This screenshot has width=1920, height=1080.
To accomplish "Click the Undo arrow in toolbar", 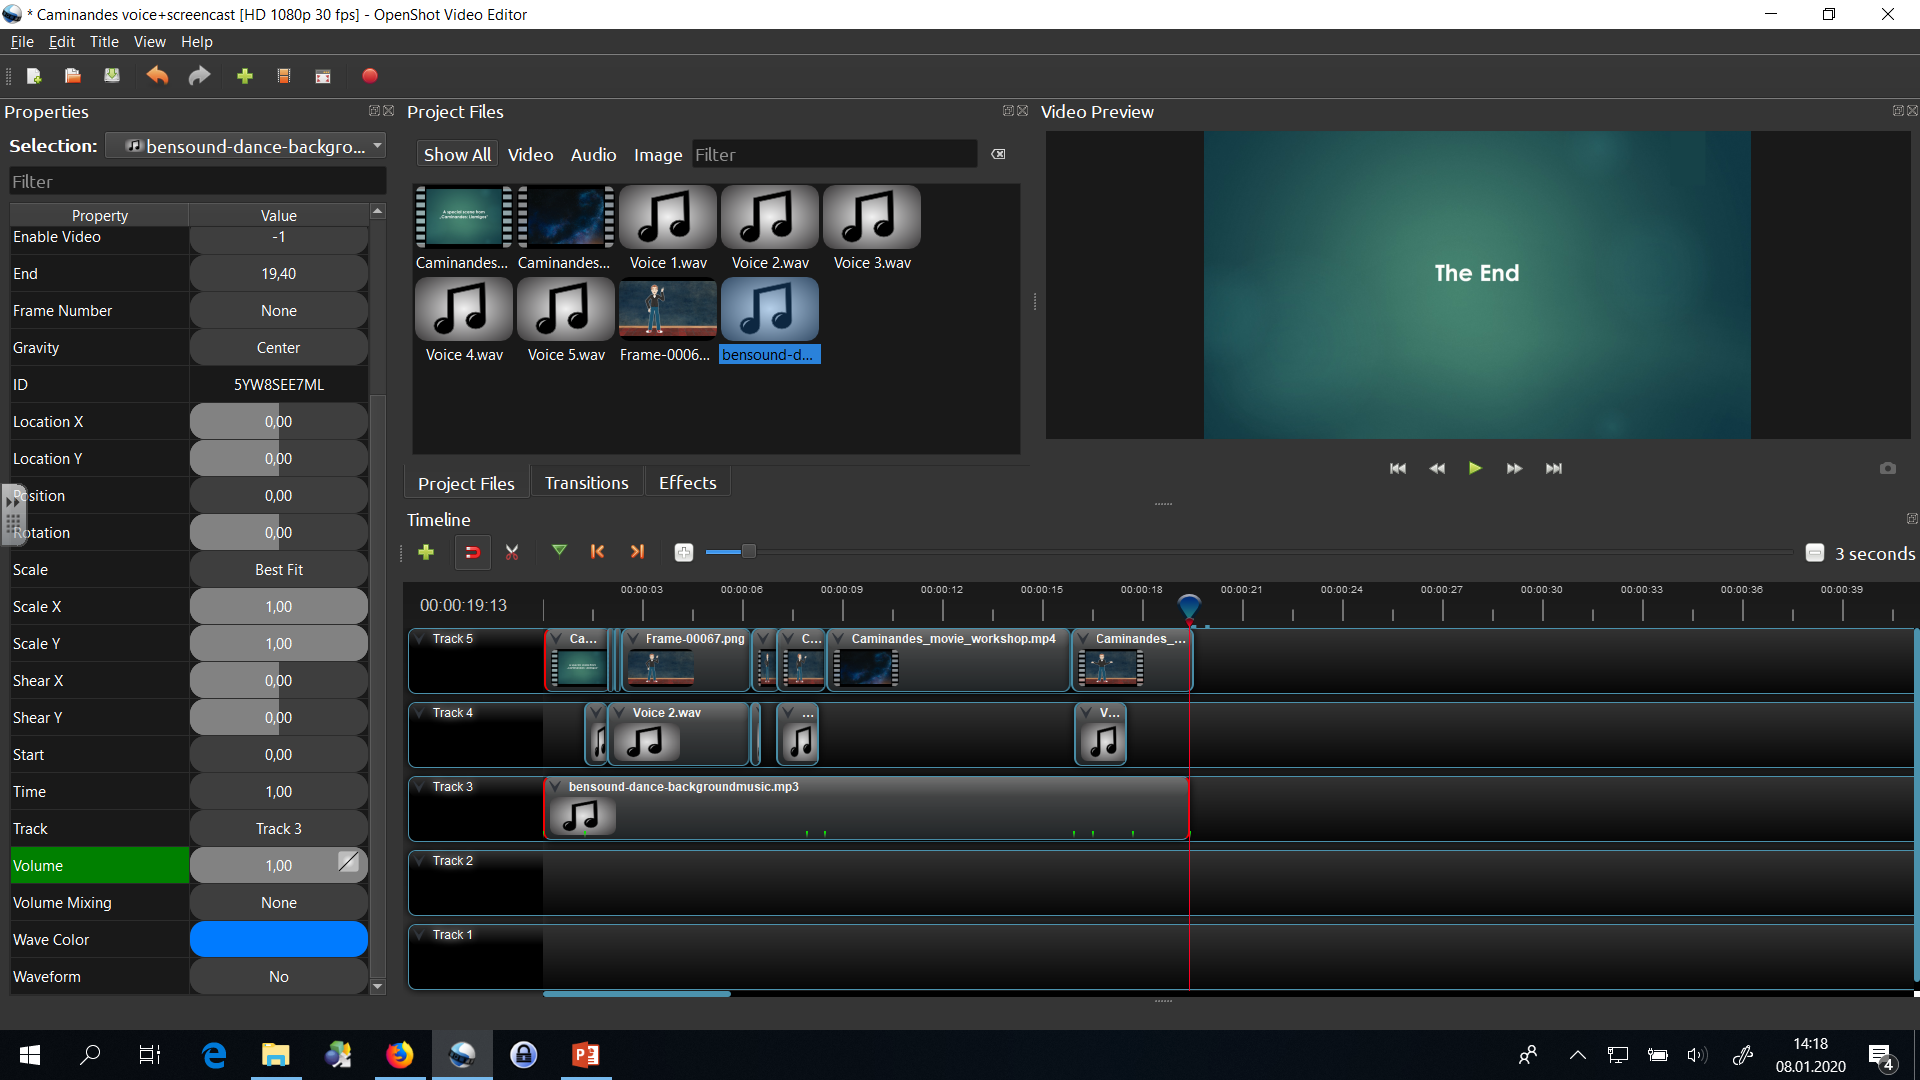I will coord(157,76).
